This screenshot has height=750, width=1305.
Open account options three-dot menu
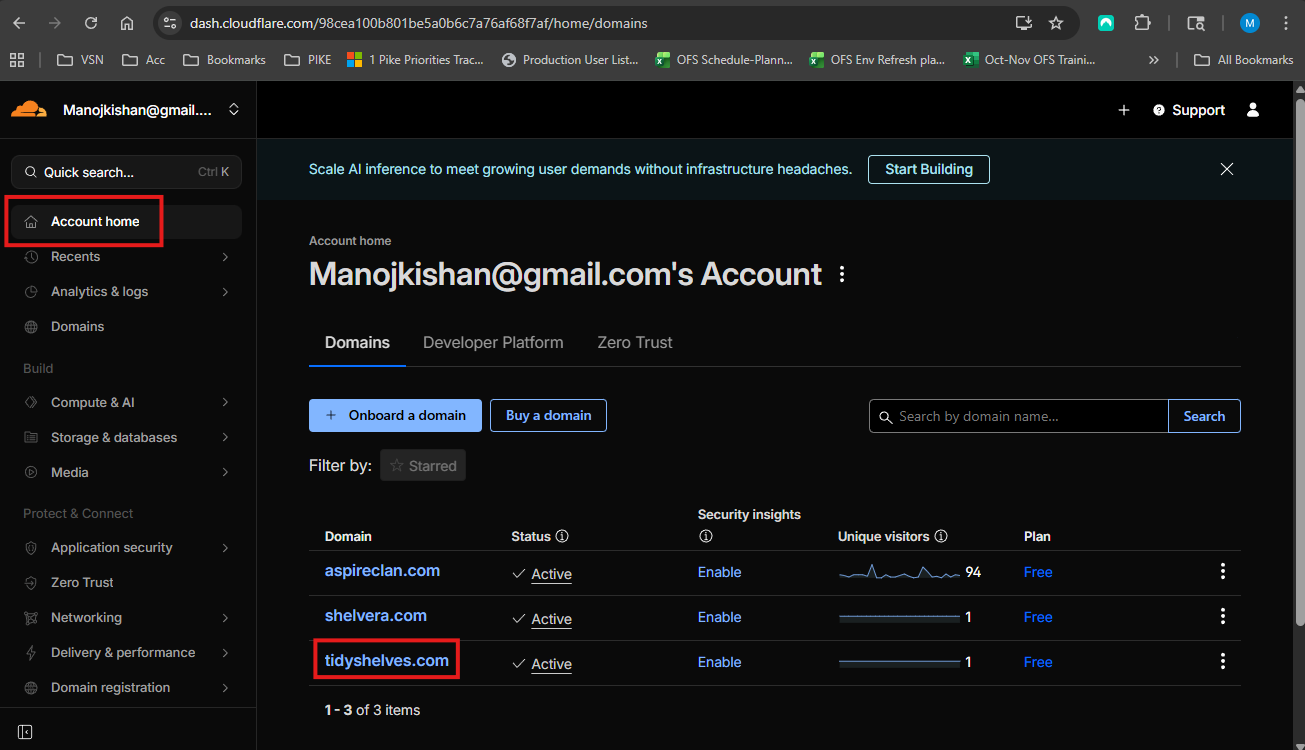842,274
